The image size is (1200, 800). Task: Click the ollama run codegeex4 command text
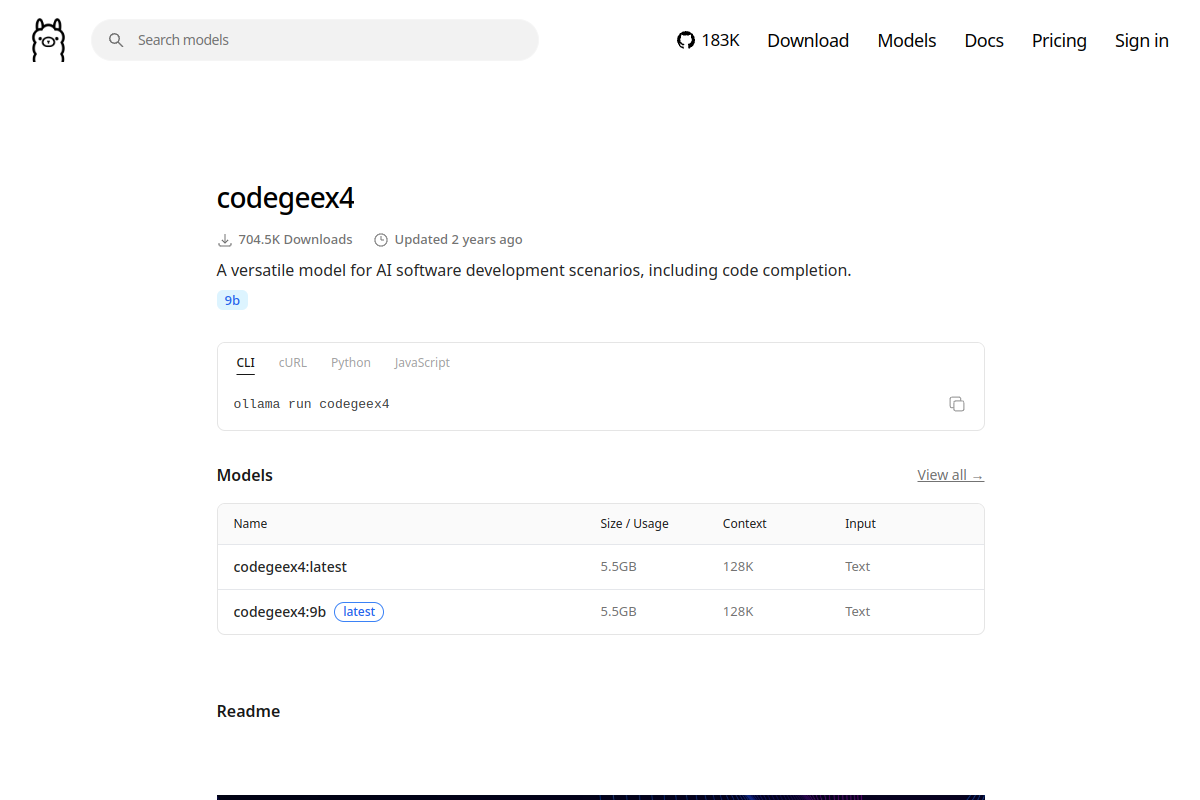pyautogui.click(x=311, y=404)
